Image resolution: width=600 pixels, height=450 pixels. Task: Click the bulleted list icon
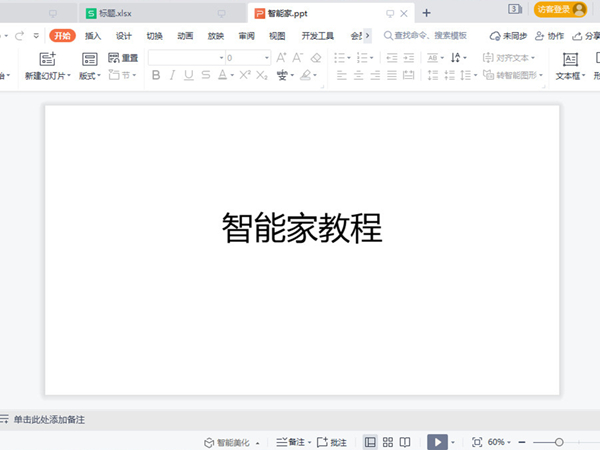(x=339, y=58)
